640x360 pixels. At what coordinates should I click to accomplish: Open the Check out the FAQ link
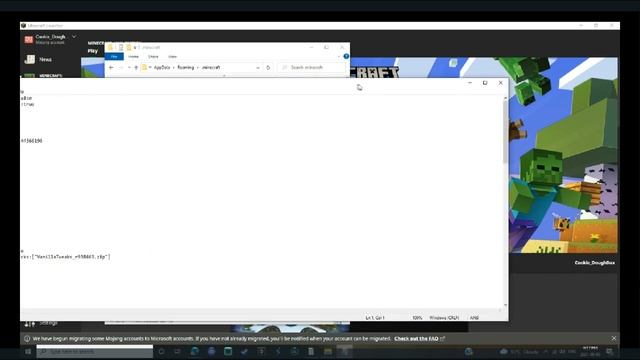pyautogui.click(x=416, y=338)
